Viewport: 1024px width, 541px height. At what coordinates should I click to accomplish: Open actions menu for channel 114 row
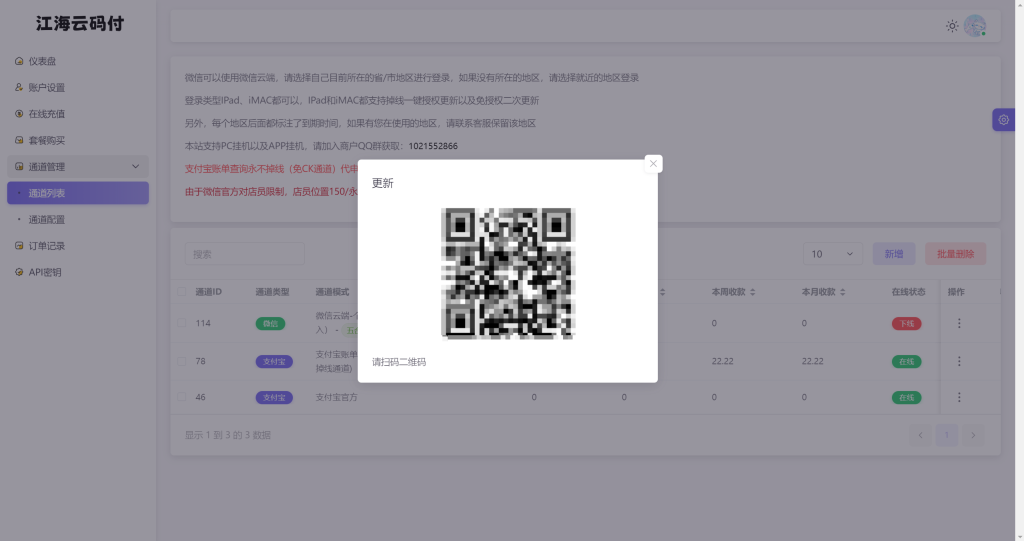coord(959,323)
